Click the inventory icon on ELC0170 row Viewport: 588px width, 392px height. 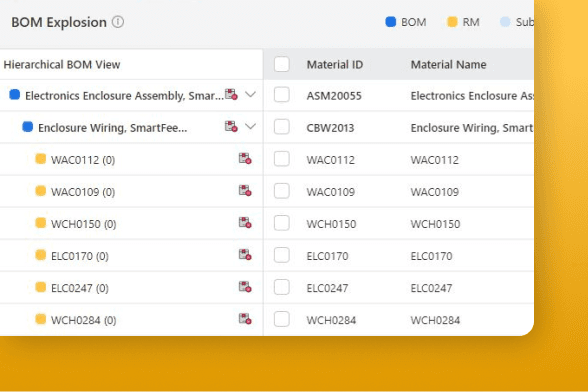[x=245, y=255]
